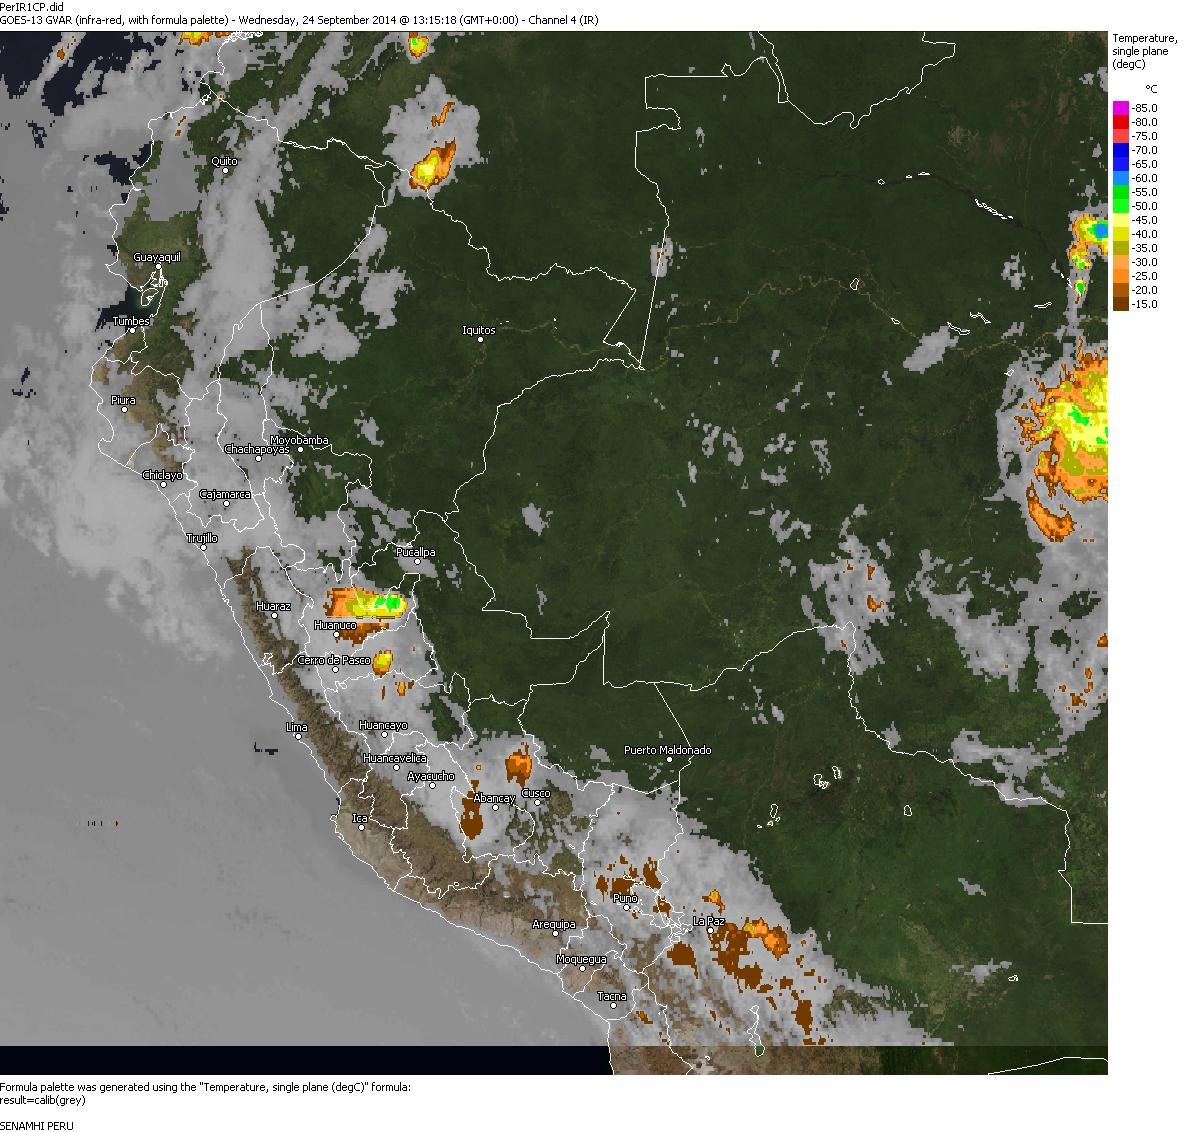1199x1132 pixels.
Task: Pick the La Paz location marker
Action: coord(710,931)
